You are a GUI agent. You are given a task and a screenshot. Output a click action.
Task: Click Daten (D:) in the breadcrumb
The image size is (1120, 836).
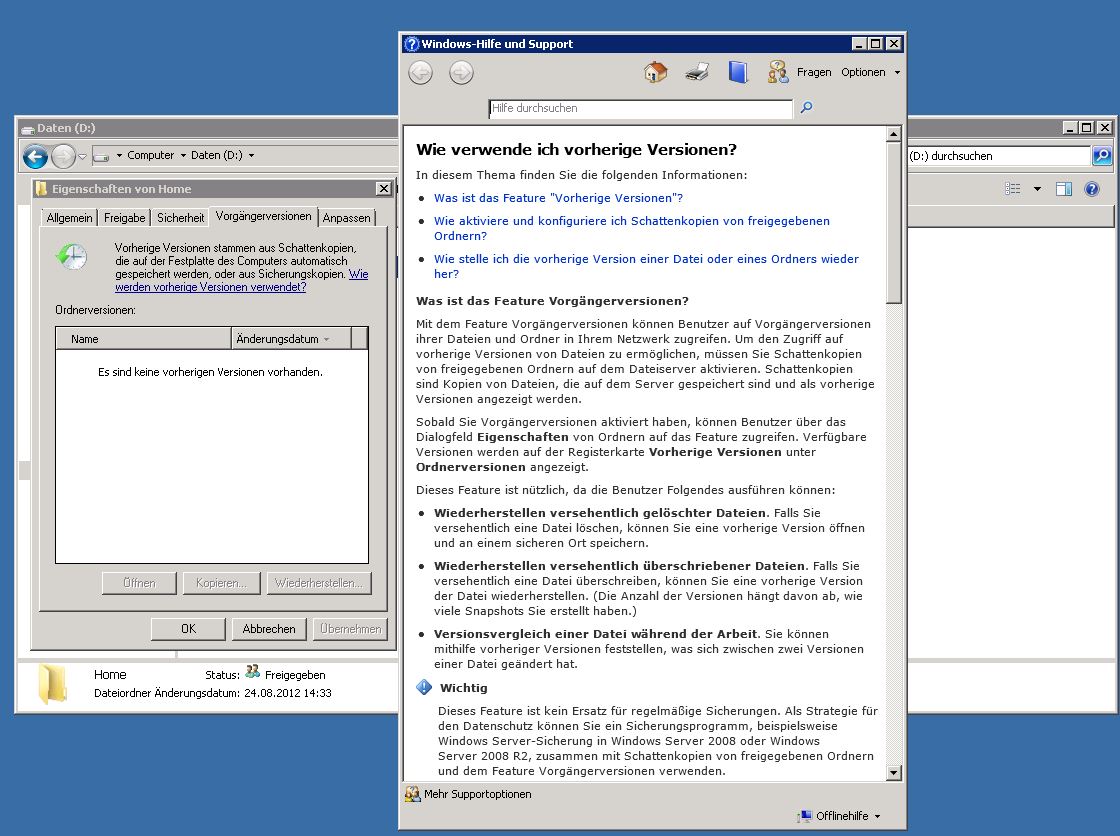tap(216, 155)
